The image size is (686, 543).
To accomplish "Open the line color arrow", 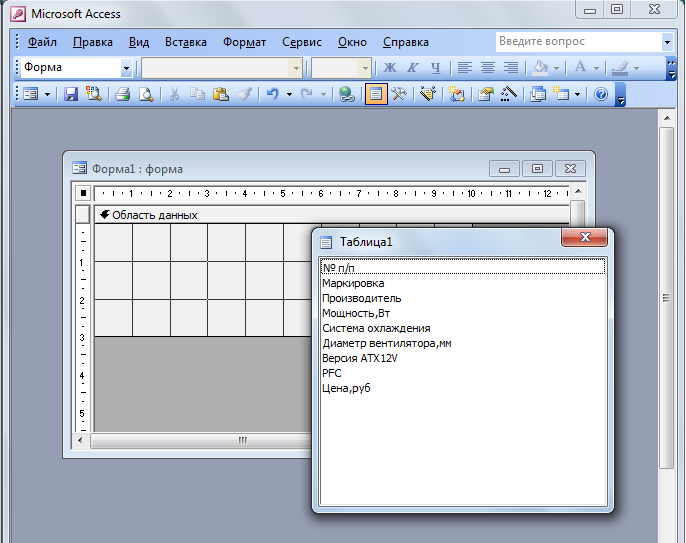I will point(637,68).
